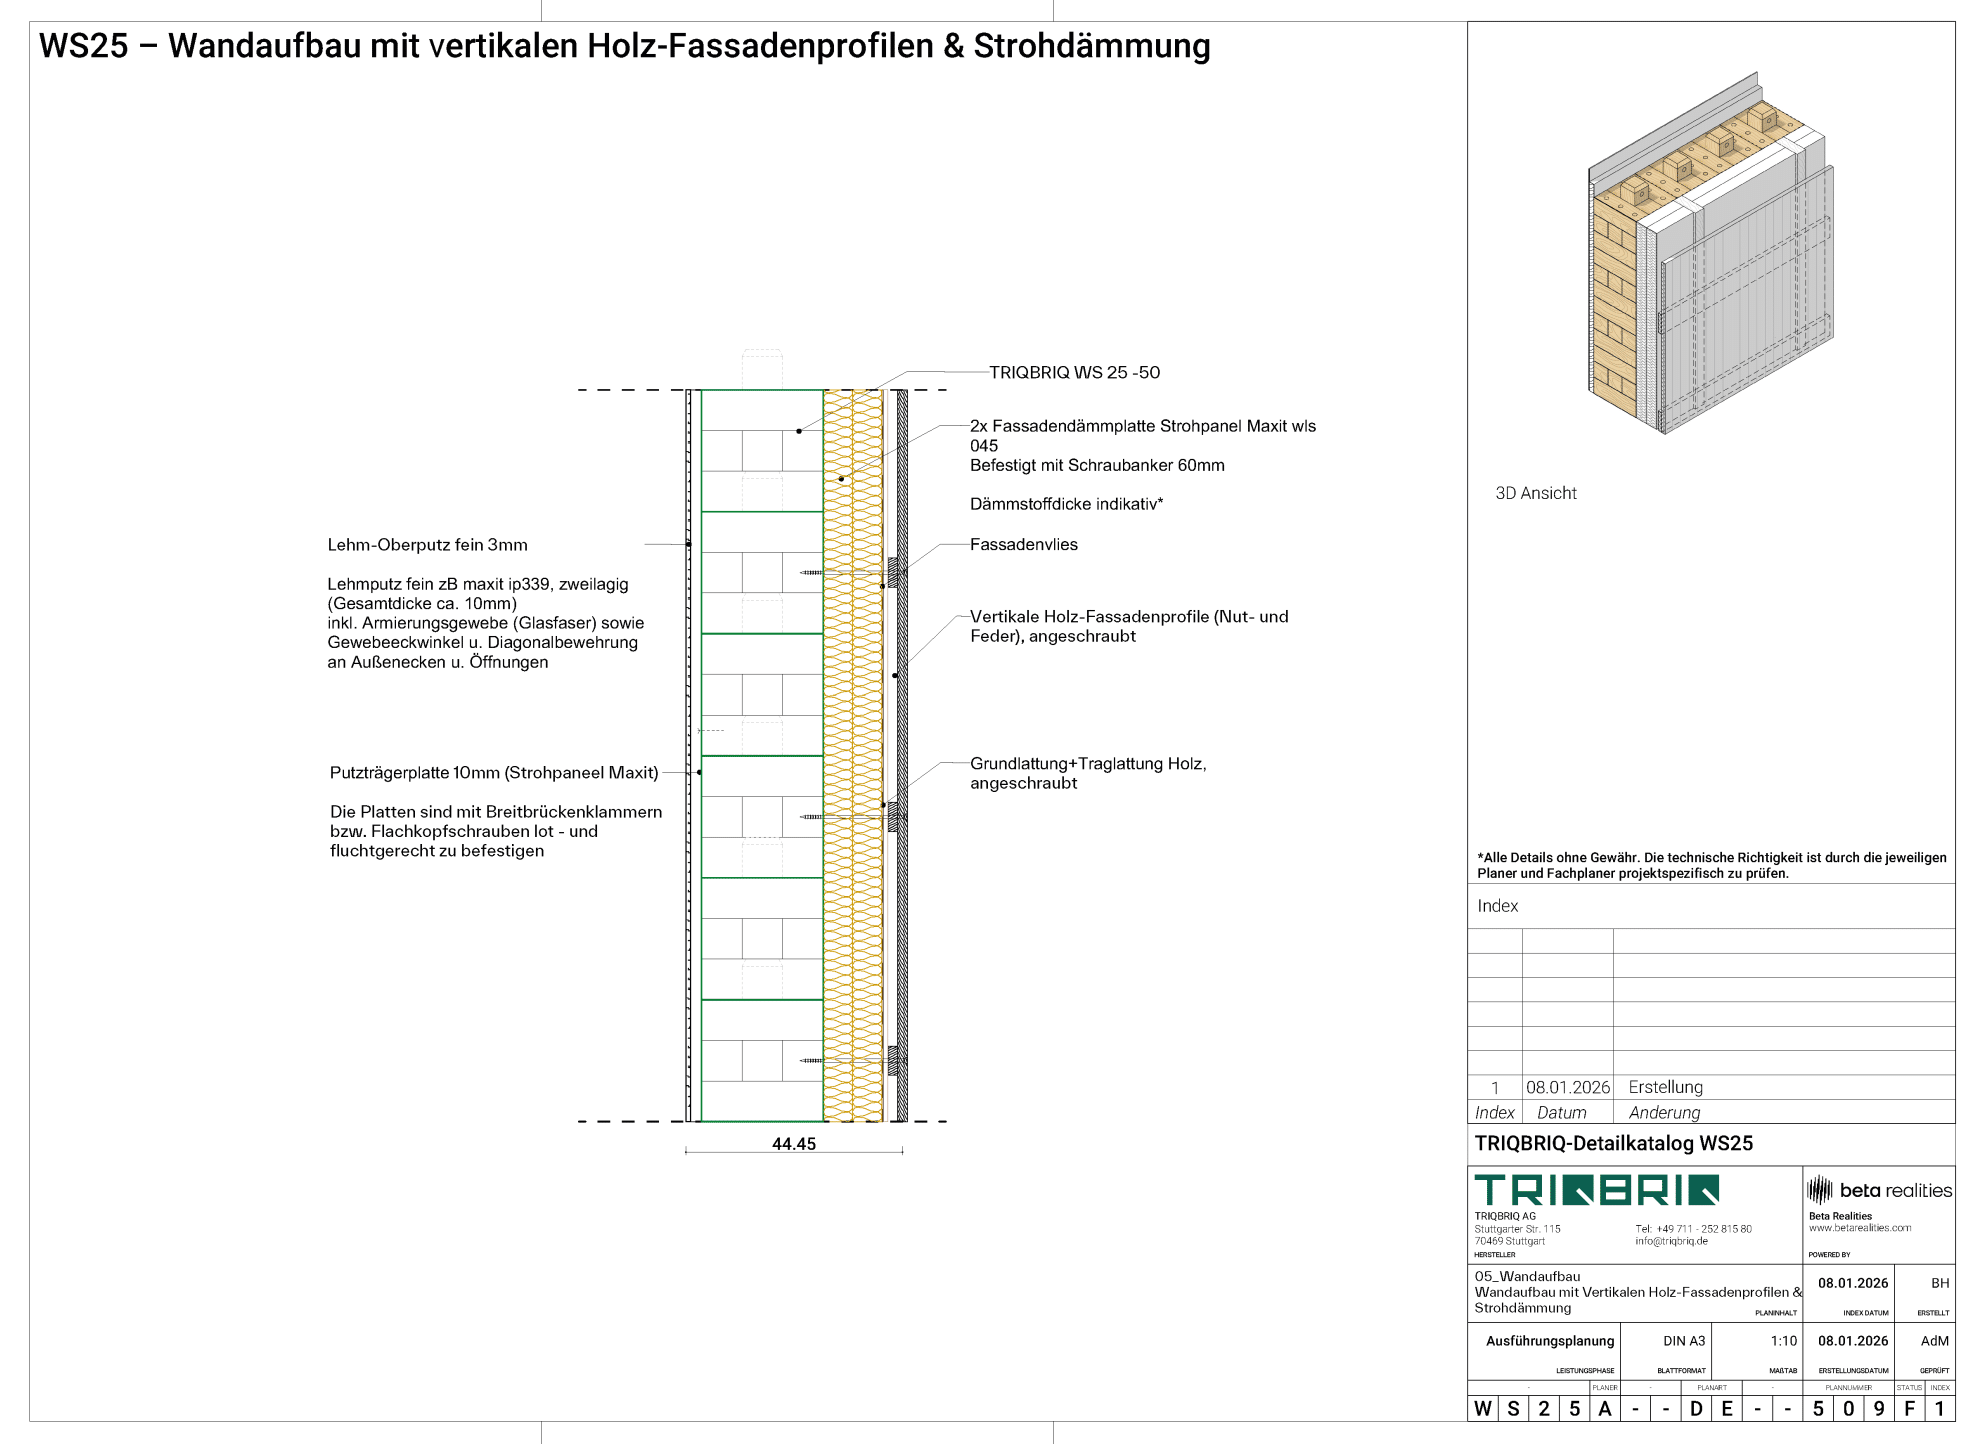Click the 'F' status cell in plan number
The image size is (1980, 1444).
tap(1910, 1408)
